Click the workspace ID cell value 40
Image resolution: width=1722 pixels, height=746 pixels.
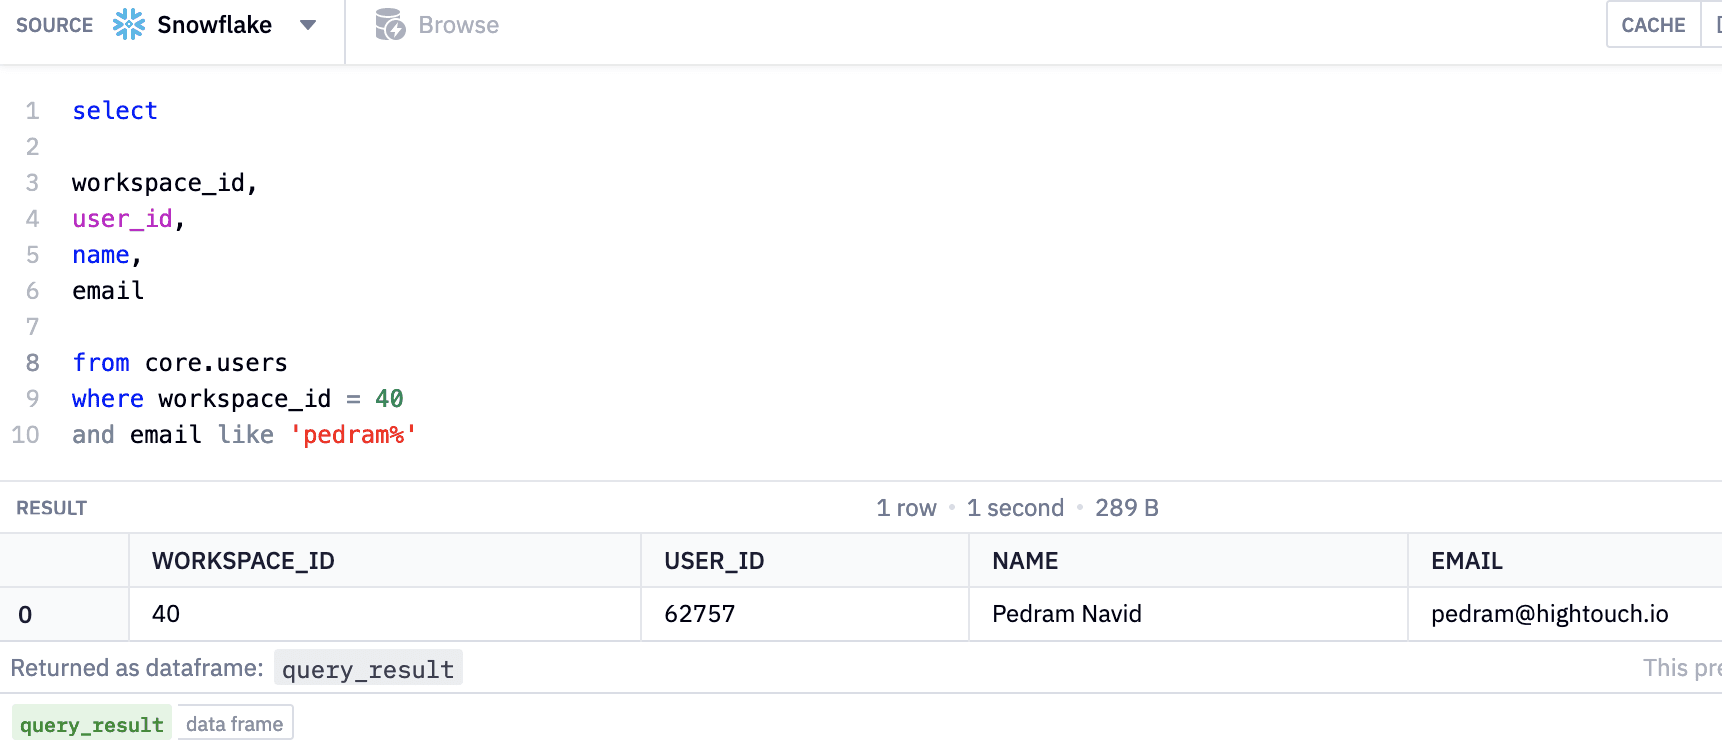[166, 614]
